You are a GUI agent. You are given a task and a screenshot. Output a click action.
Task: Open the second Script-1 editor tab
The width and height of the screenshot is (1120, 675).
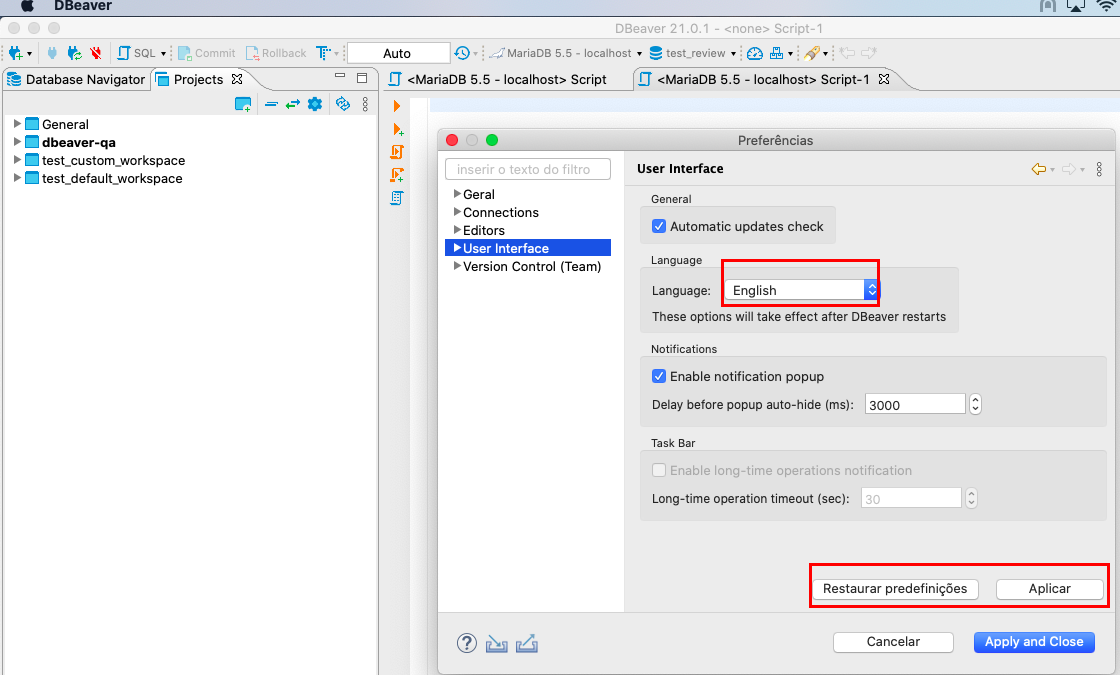[763, 79]
